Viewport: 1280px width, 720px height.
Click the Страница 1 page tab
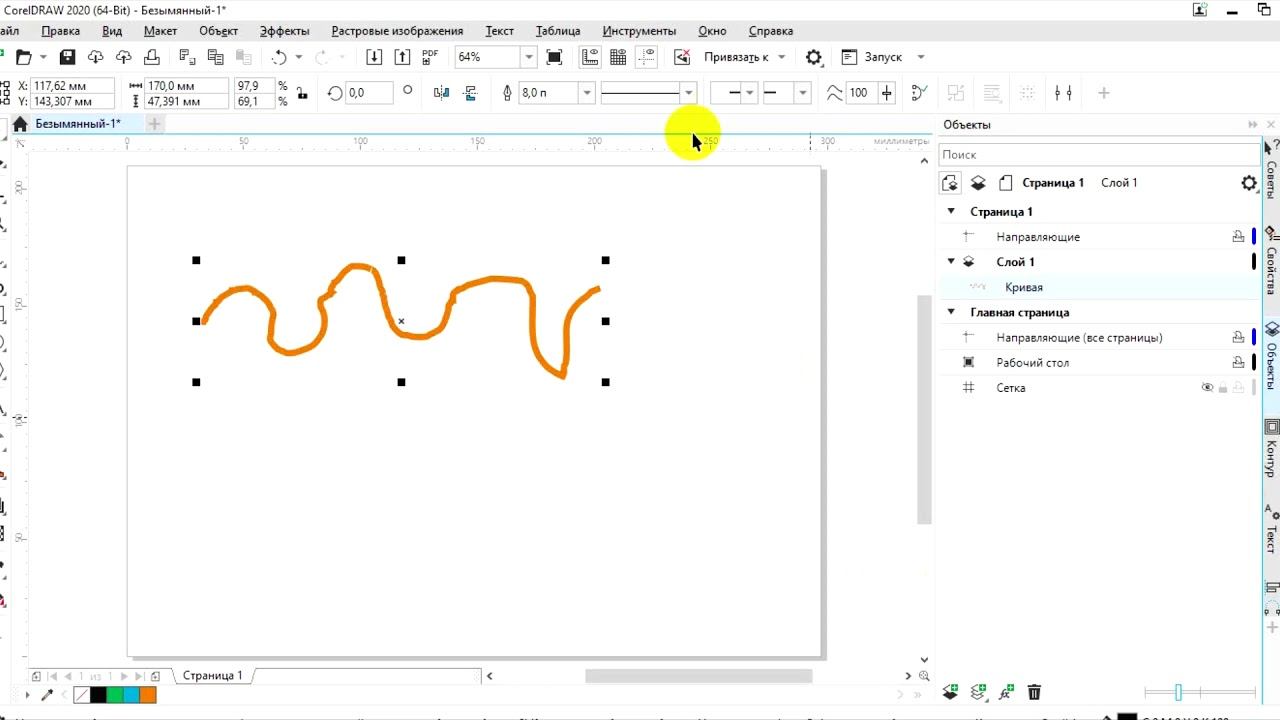(x=212, y=676)
